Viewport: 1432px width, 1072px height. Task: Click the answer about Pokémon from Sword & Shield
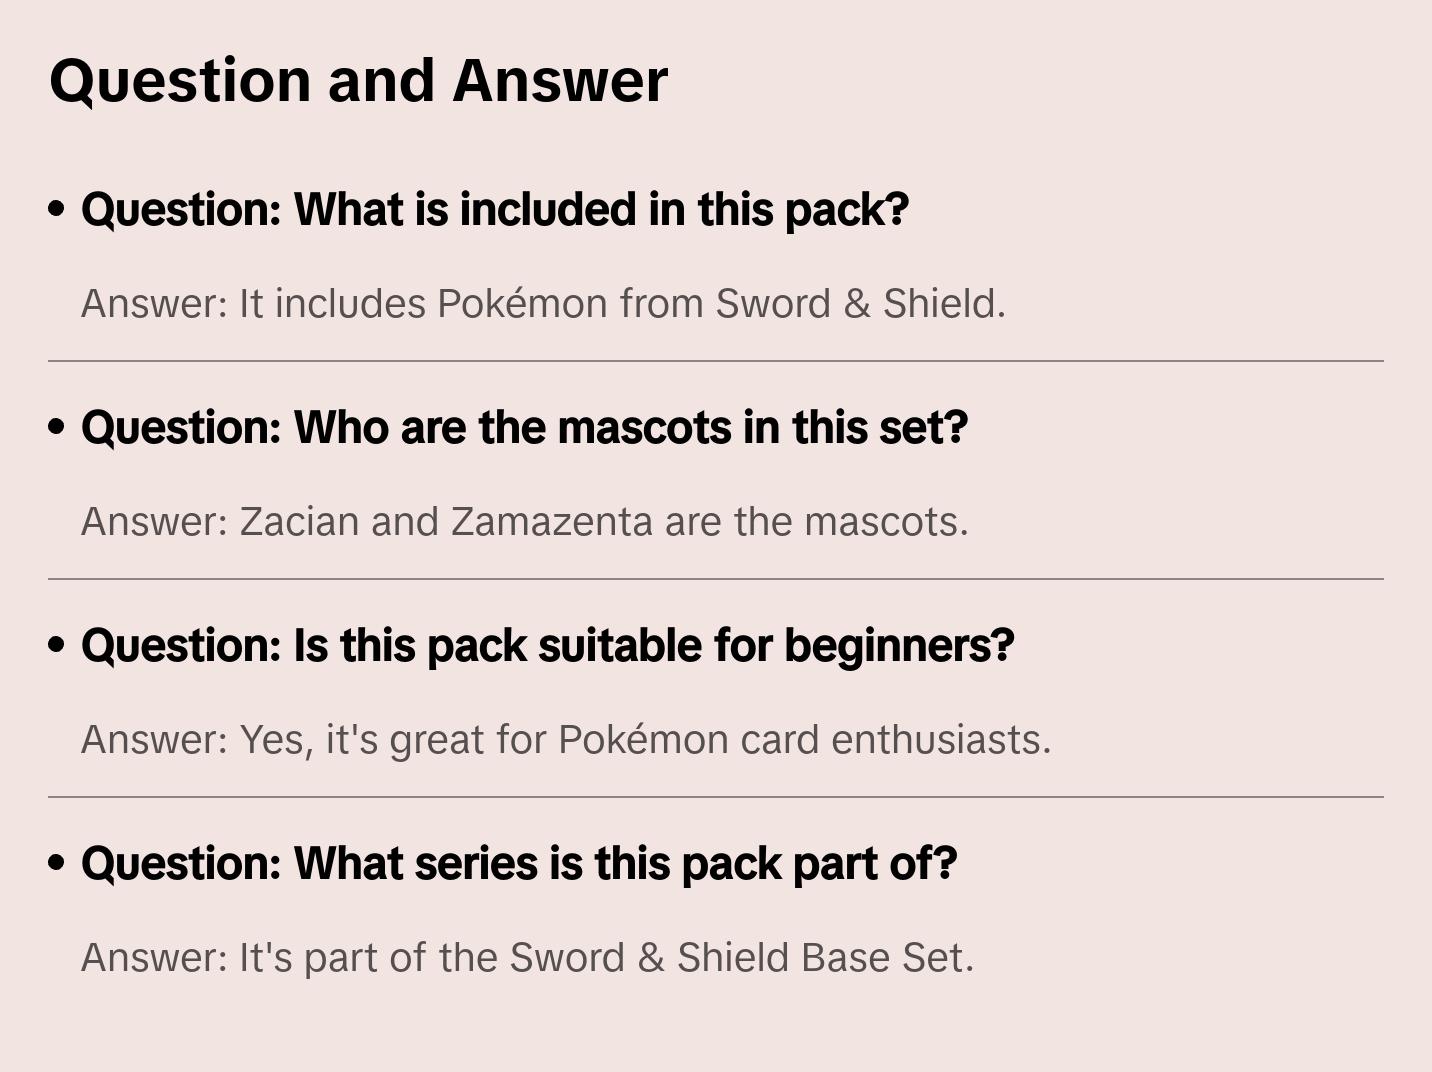pyautogui.click(x=543, y=304)
